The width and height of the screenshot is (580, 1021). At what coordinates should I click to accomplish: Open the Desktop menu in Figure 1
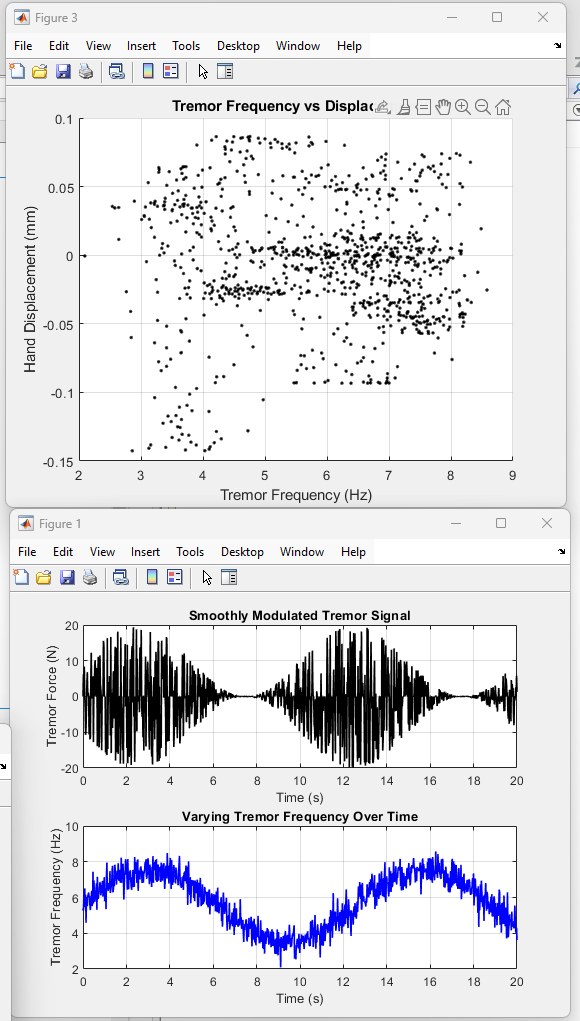[242, 552]
